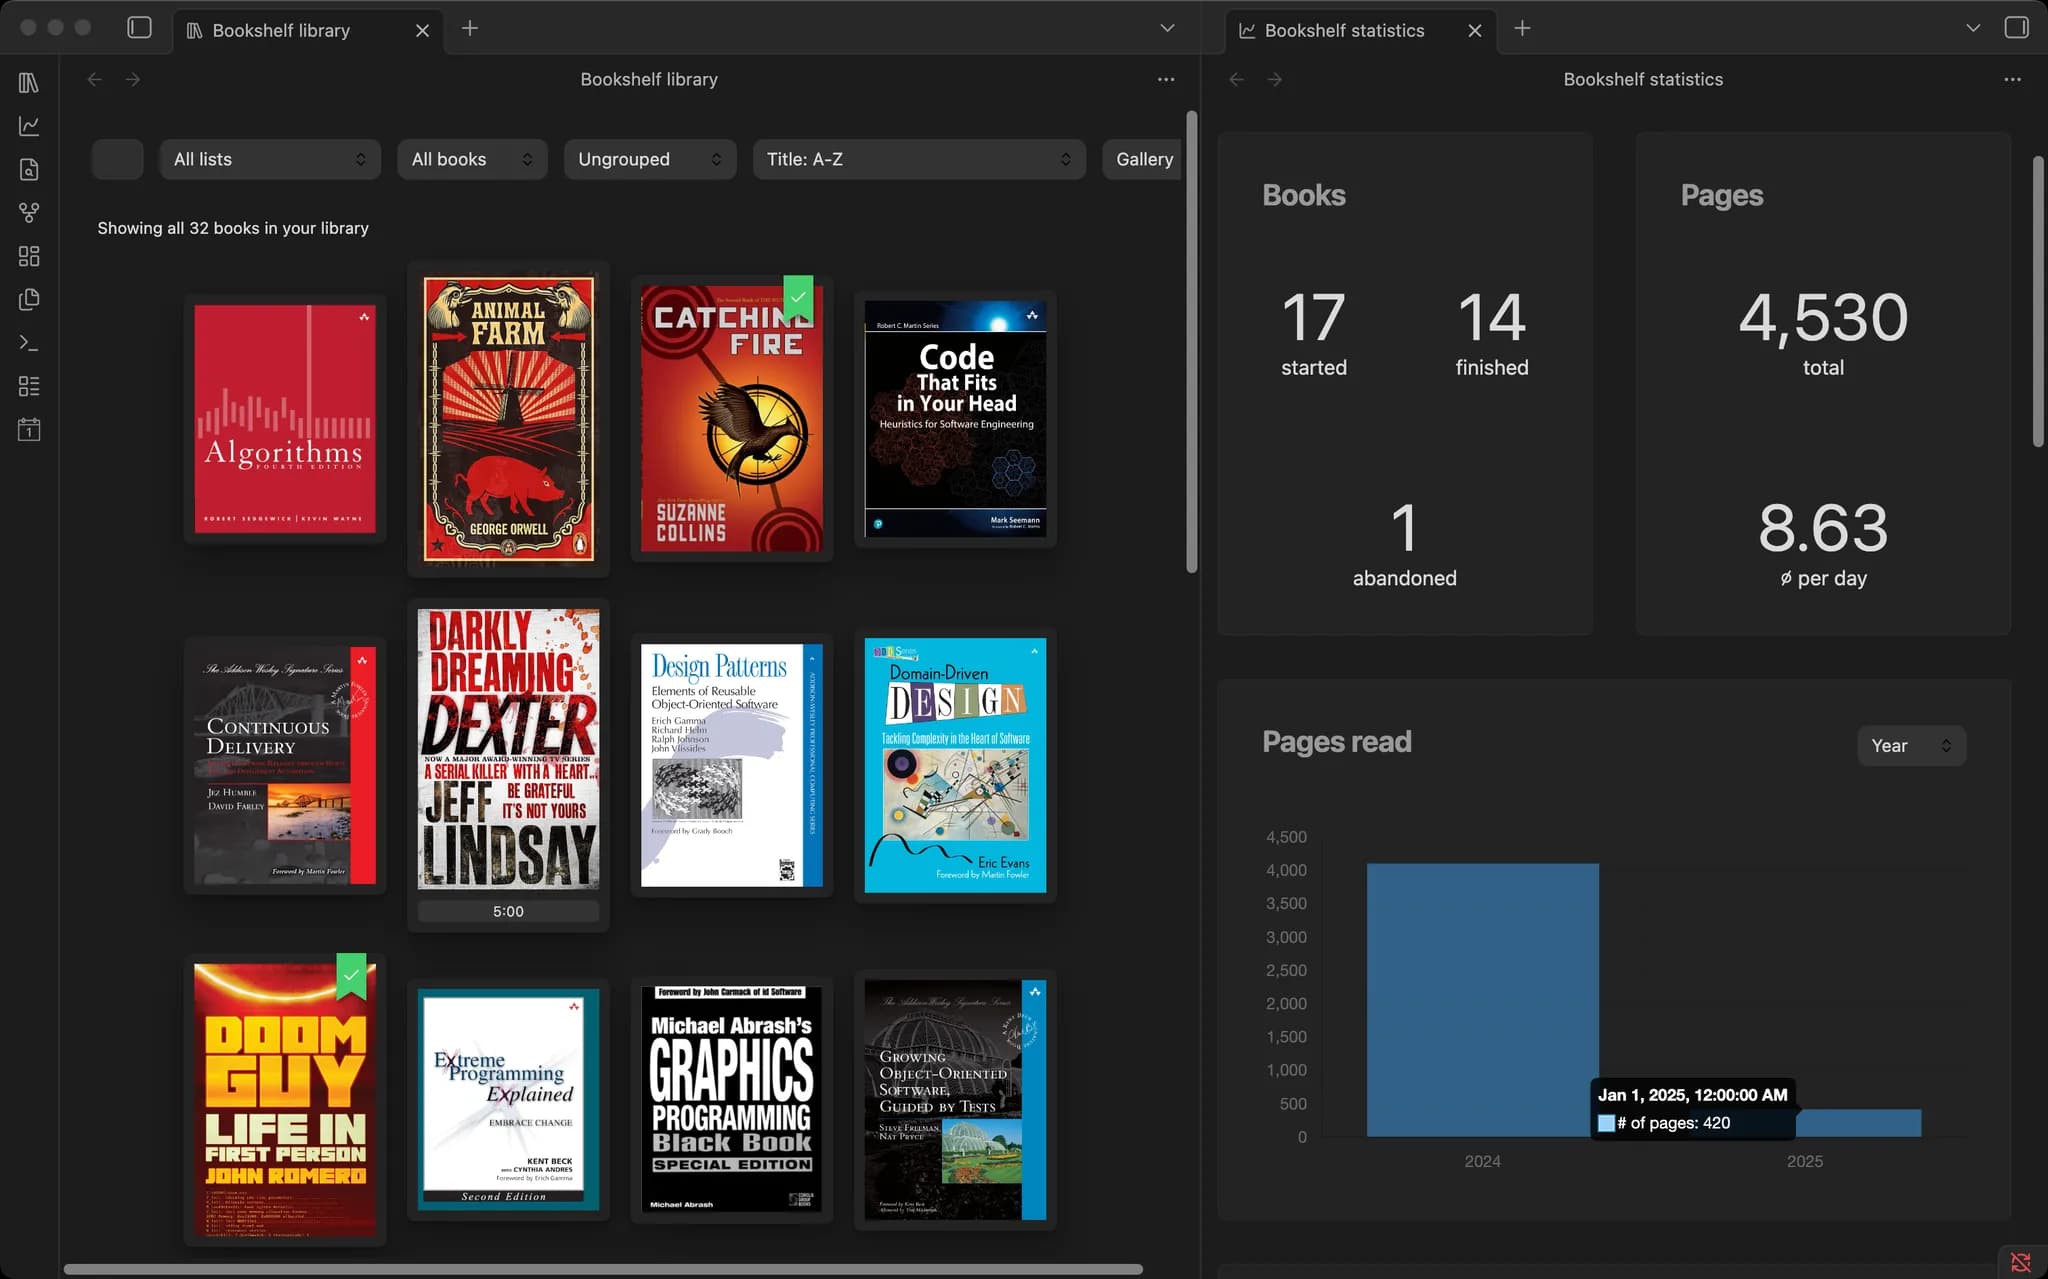Open the Catching Fire book cover
2048x1279 pixels.
coord(732,419)
